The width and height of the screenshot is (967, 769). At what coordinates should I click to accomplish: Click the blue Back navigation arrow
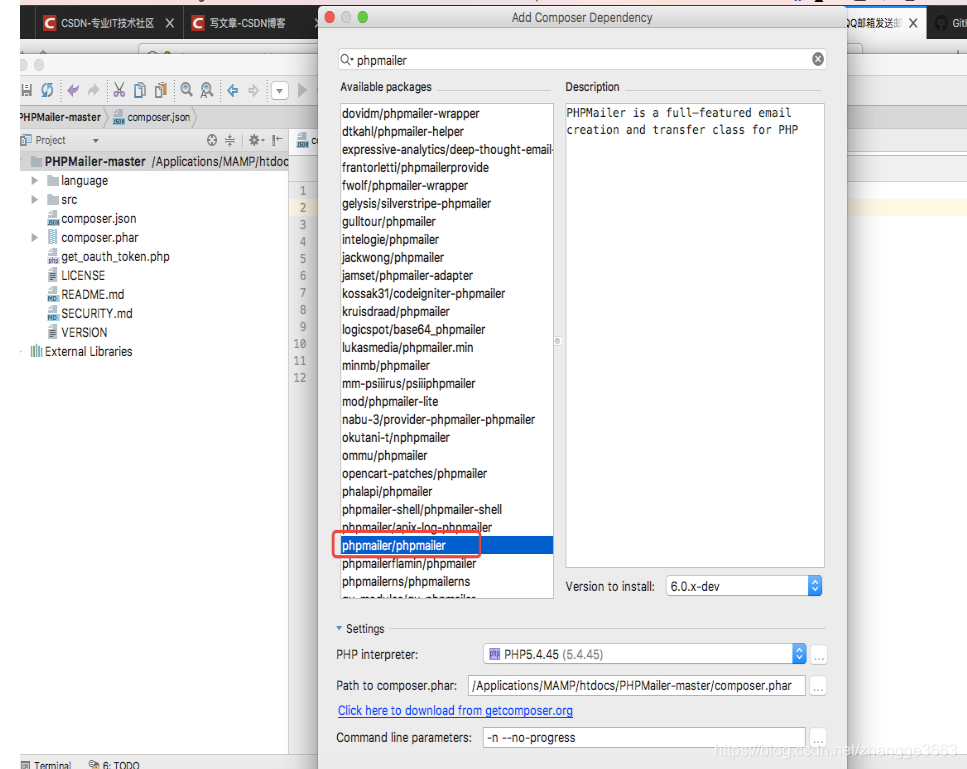(x=232, y=91)
